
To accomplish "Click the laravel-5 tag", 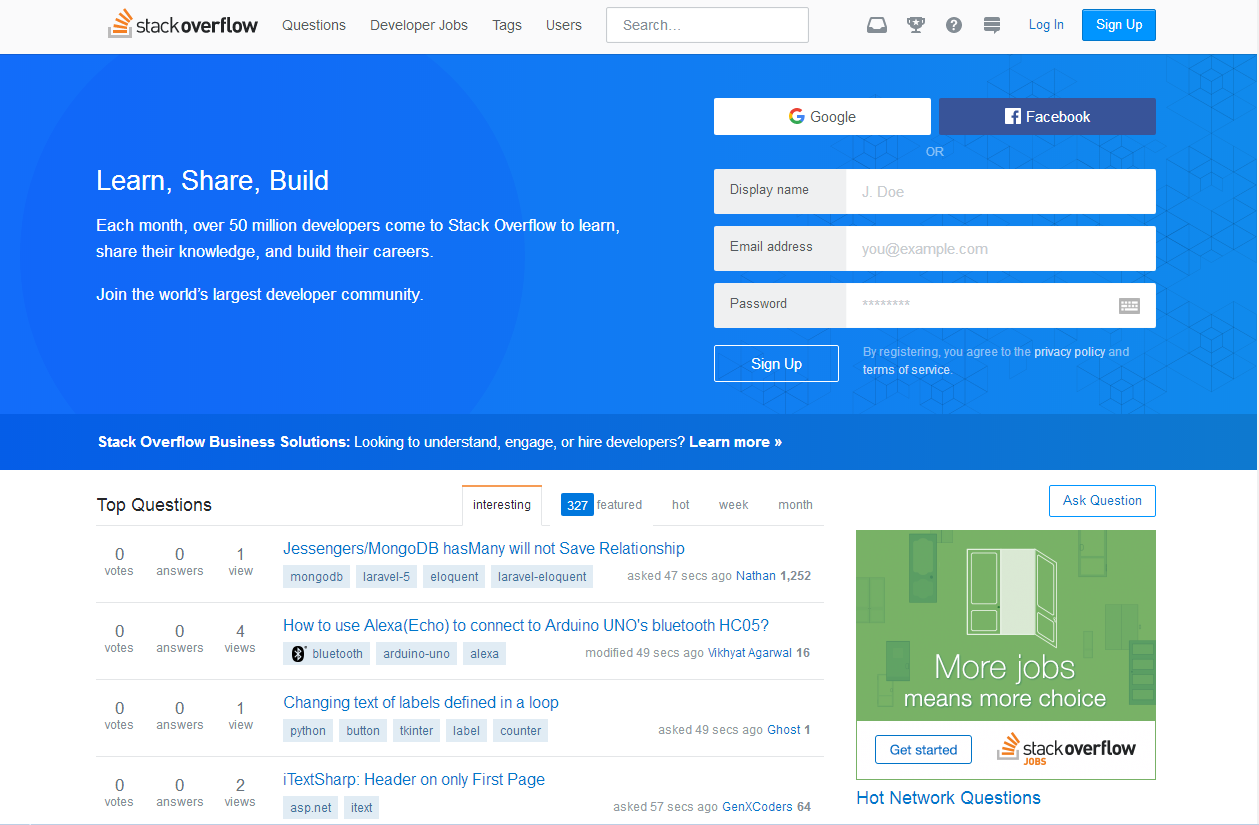I will pyautogui.click(x=387, y=577).
